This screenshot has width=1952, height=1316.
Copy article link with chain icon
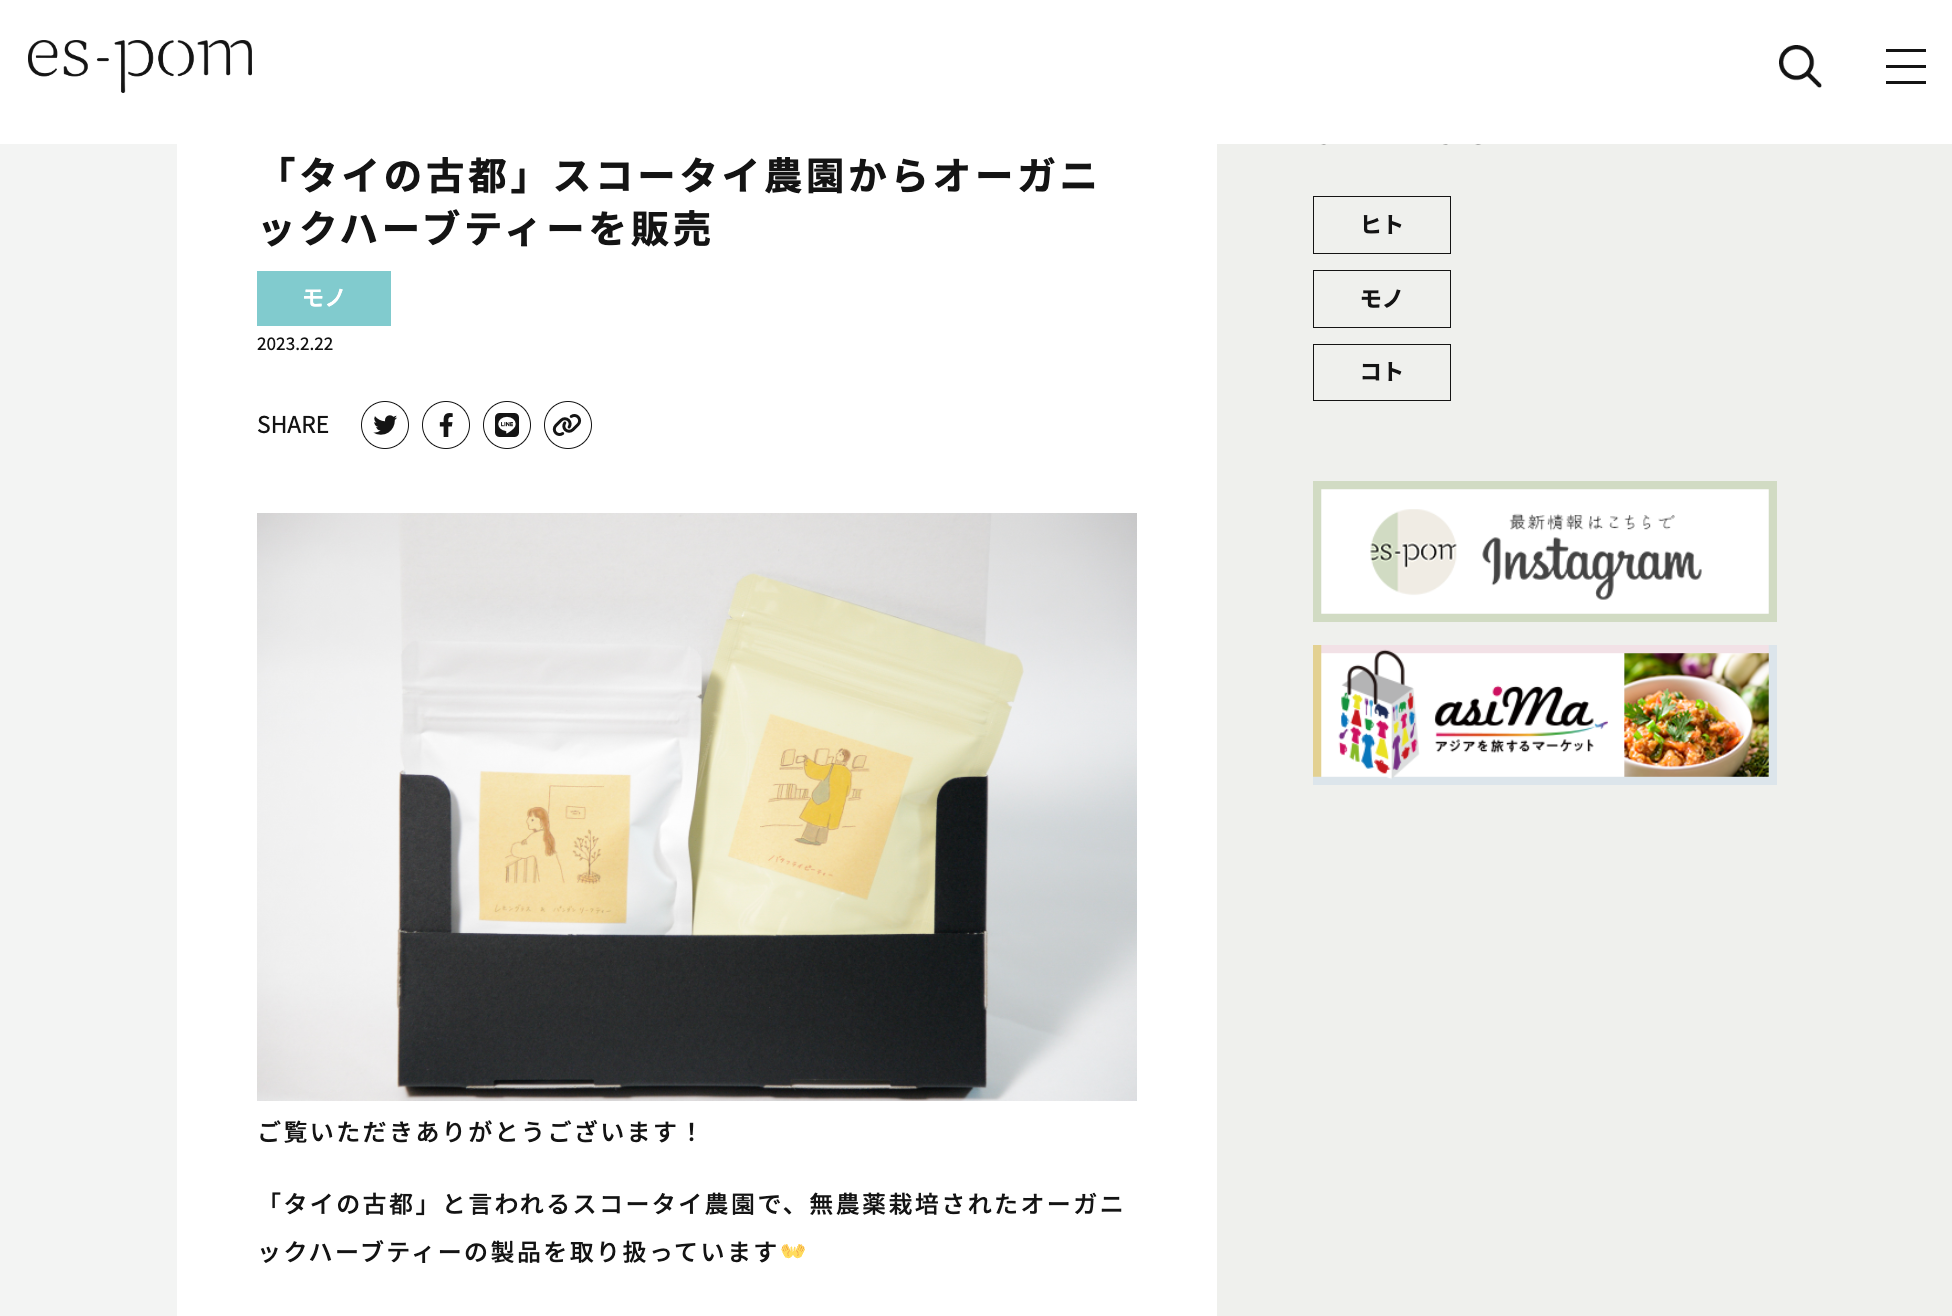pyautogui.click(x=568, y=425)
